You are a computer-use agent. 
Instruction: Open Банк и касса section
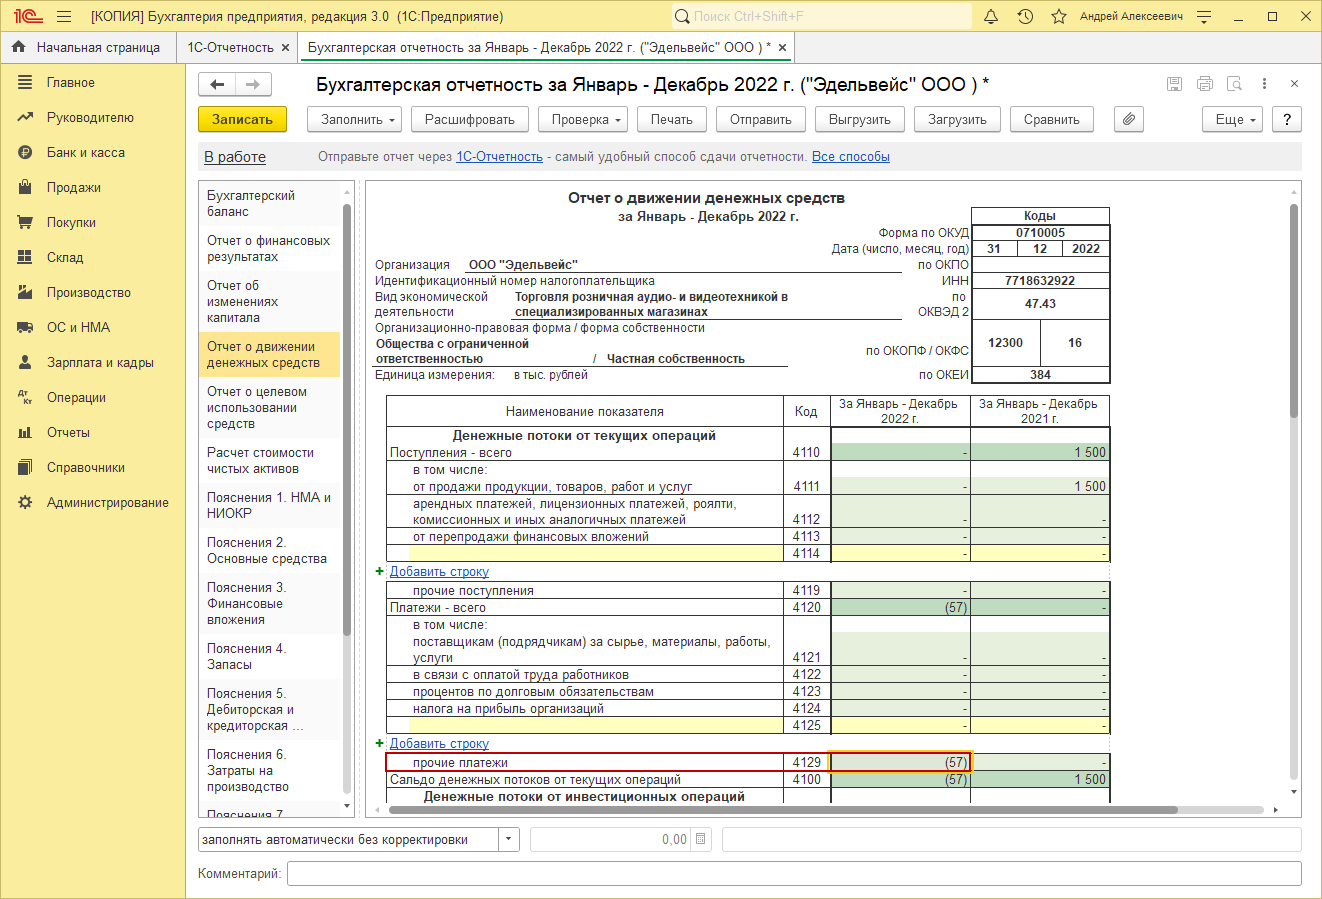86,153
